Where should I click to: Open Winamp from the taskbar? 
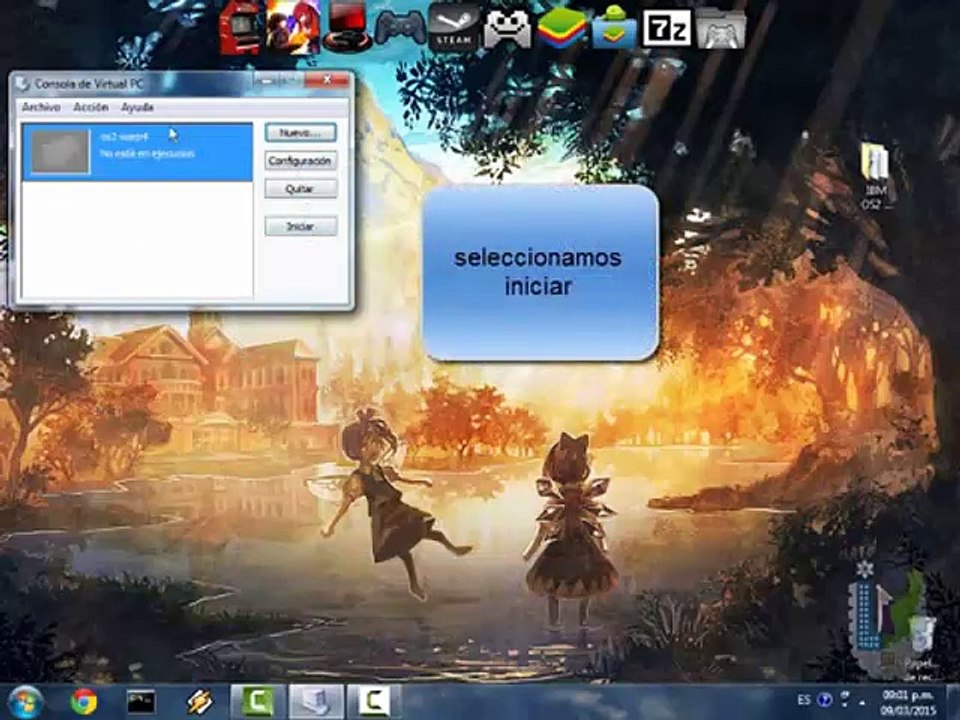click(x=200, y=702)
